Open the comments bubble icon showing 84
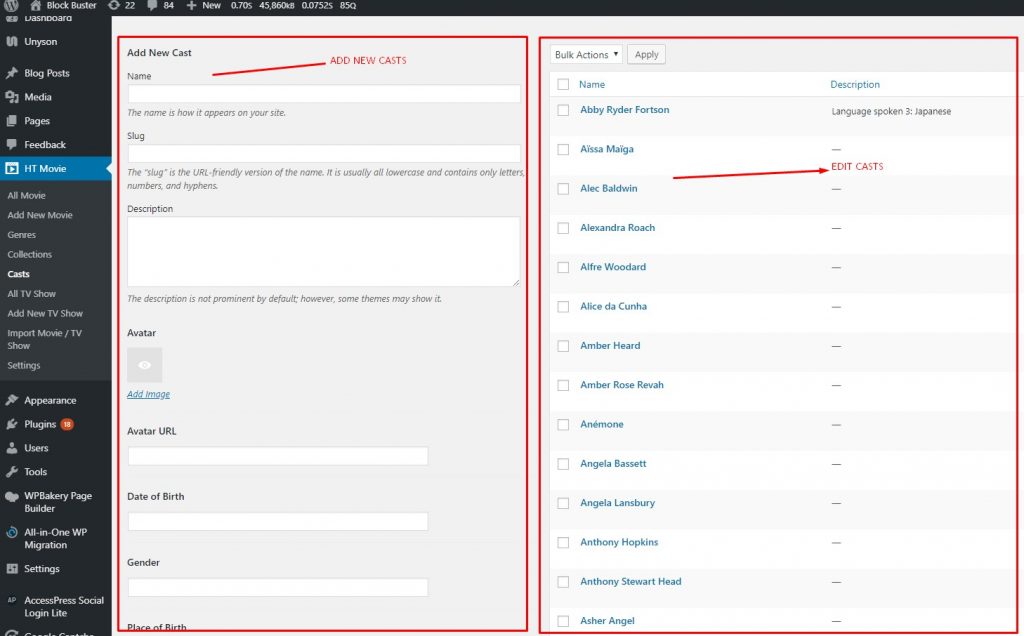This screenshot has height=636, width=1024. point(152,5)
